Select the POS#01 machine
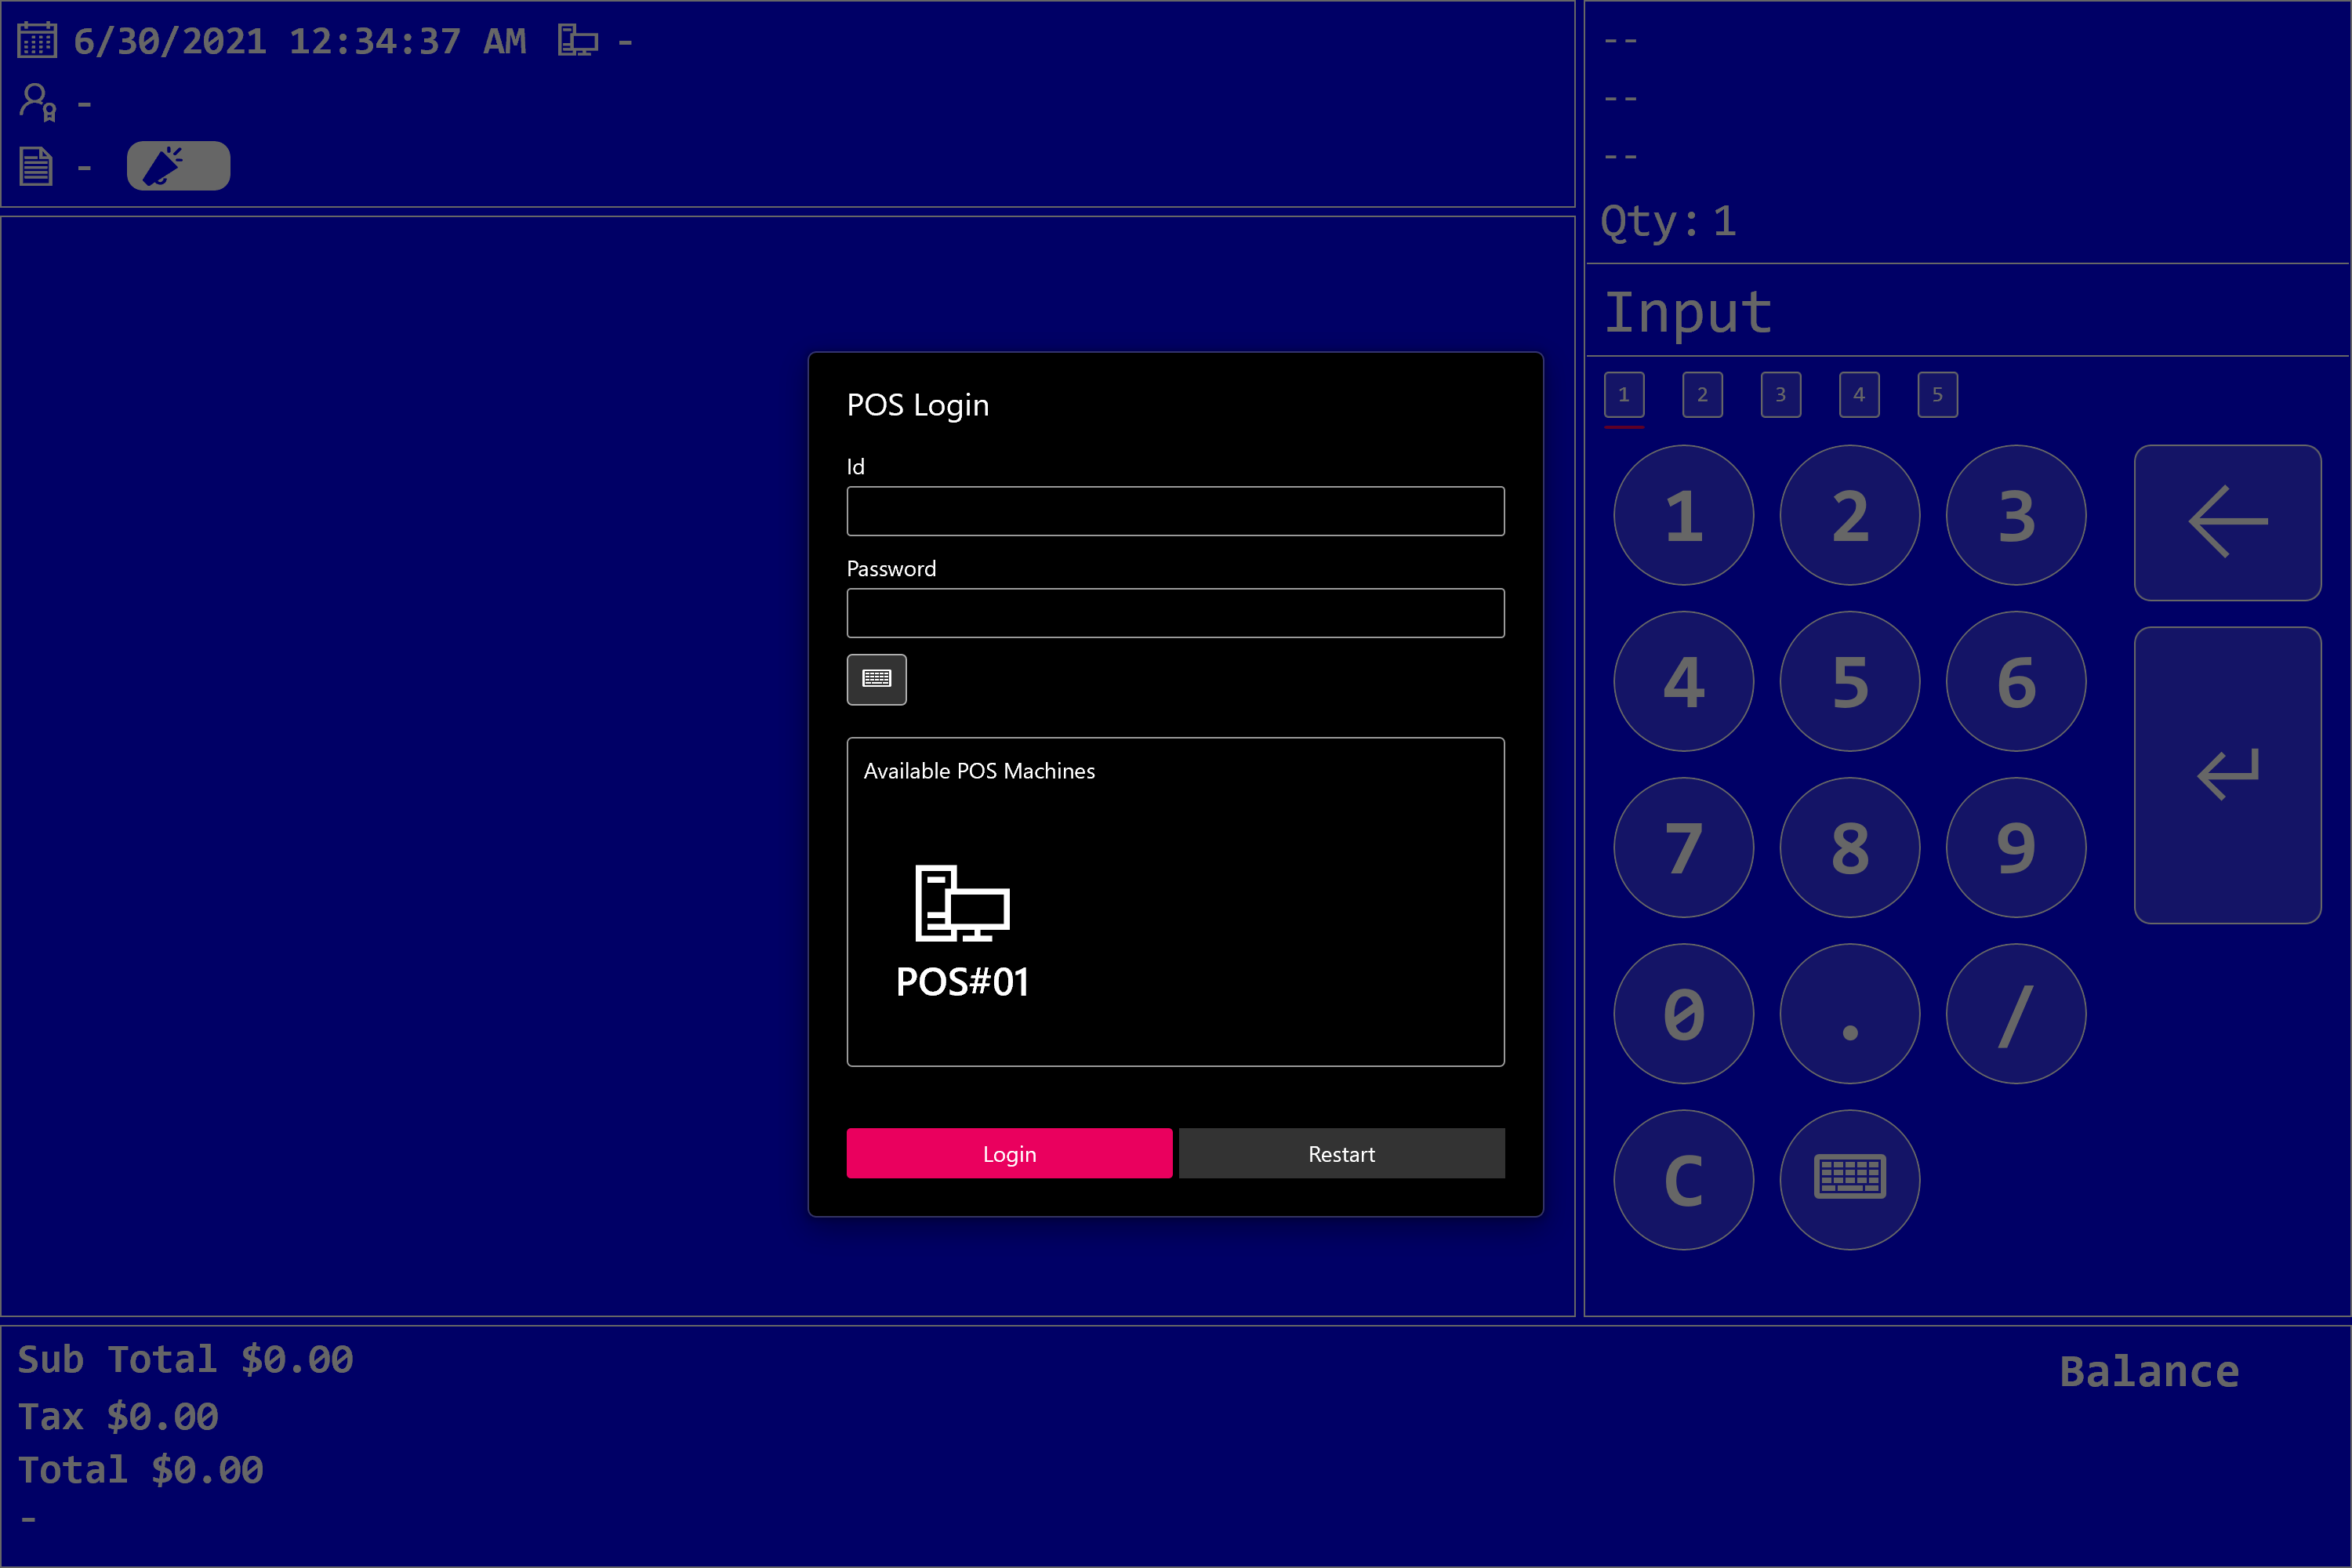Image resolution: width=2352 pixels, height=1568 pixels. click(962, 932)
